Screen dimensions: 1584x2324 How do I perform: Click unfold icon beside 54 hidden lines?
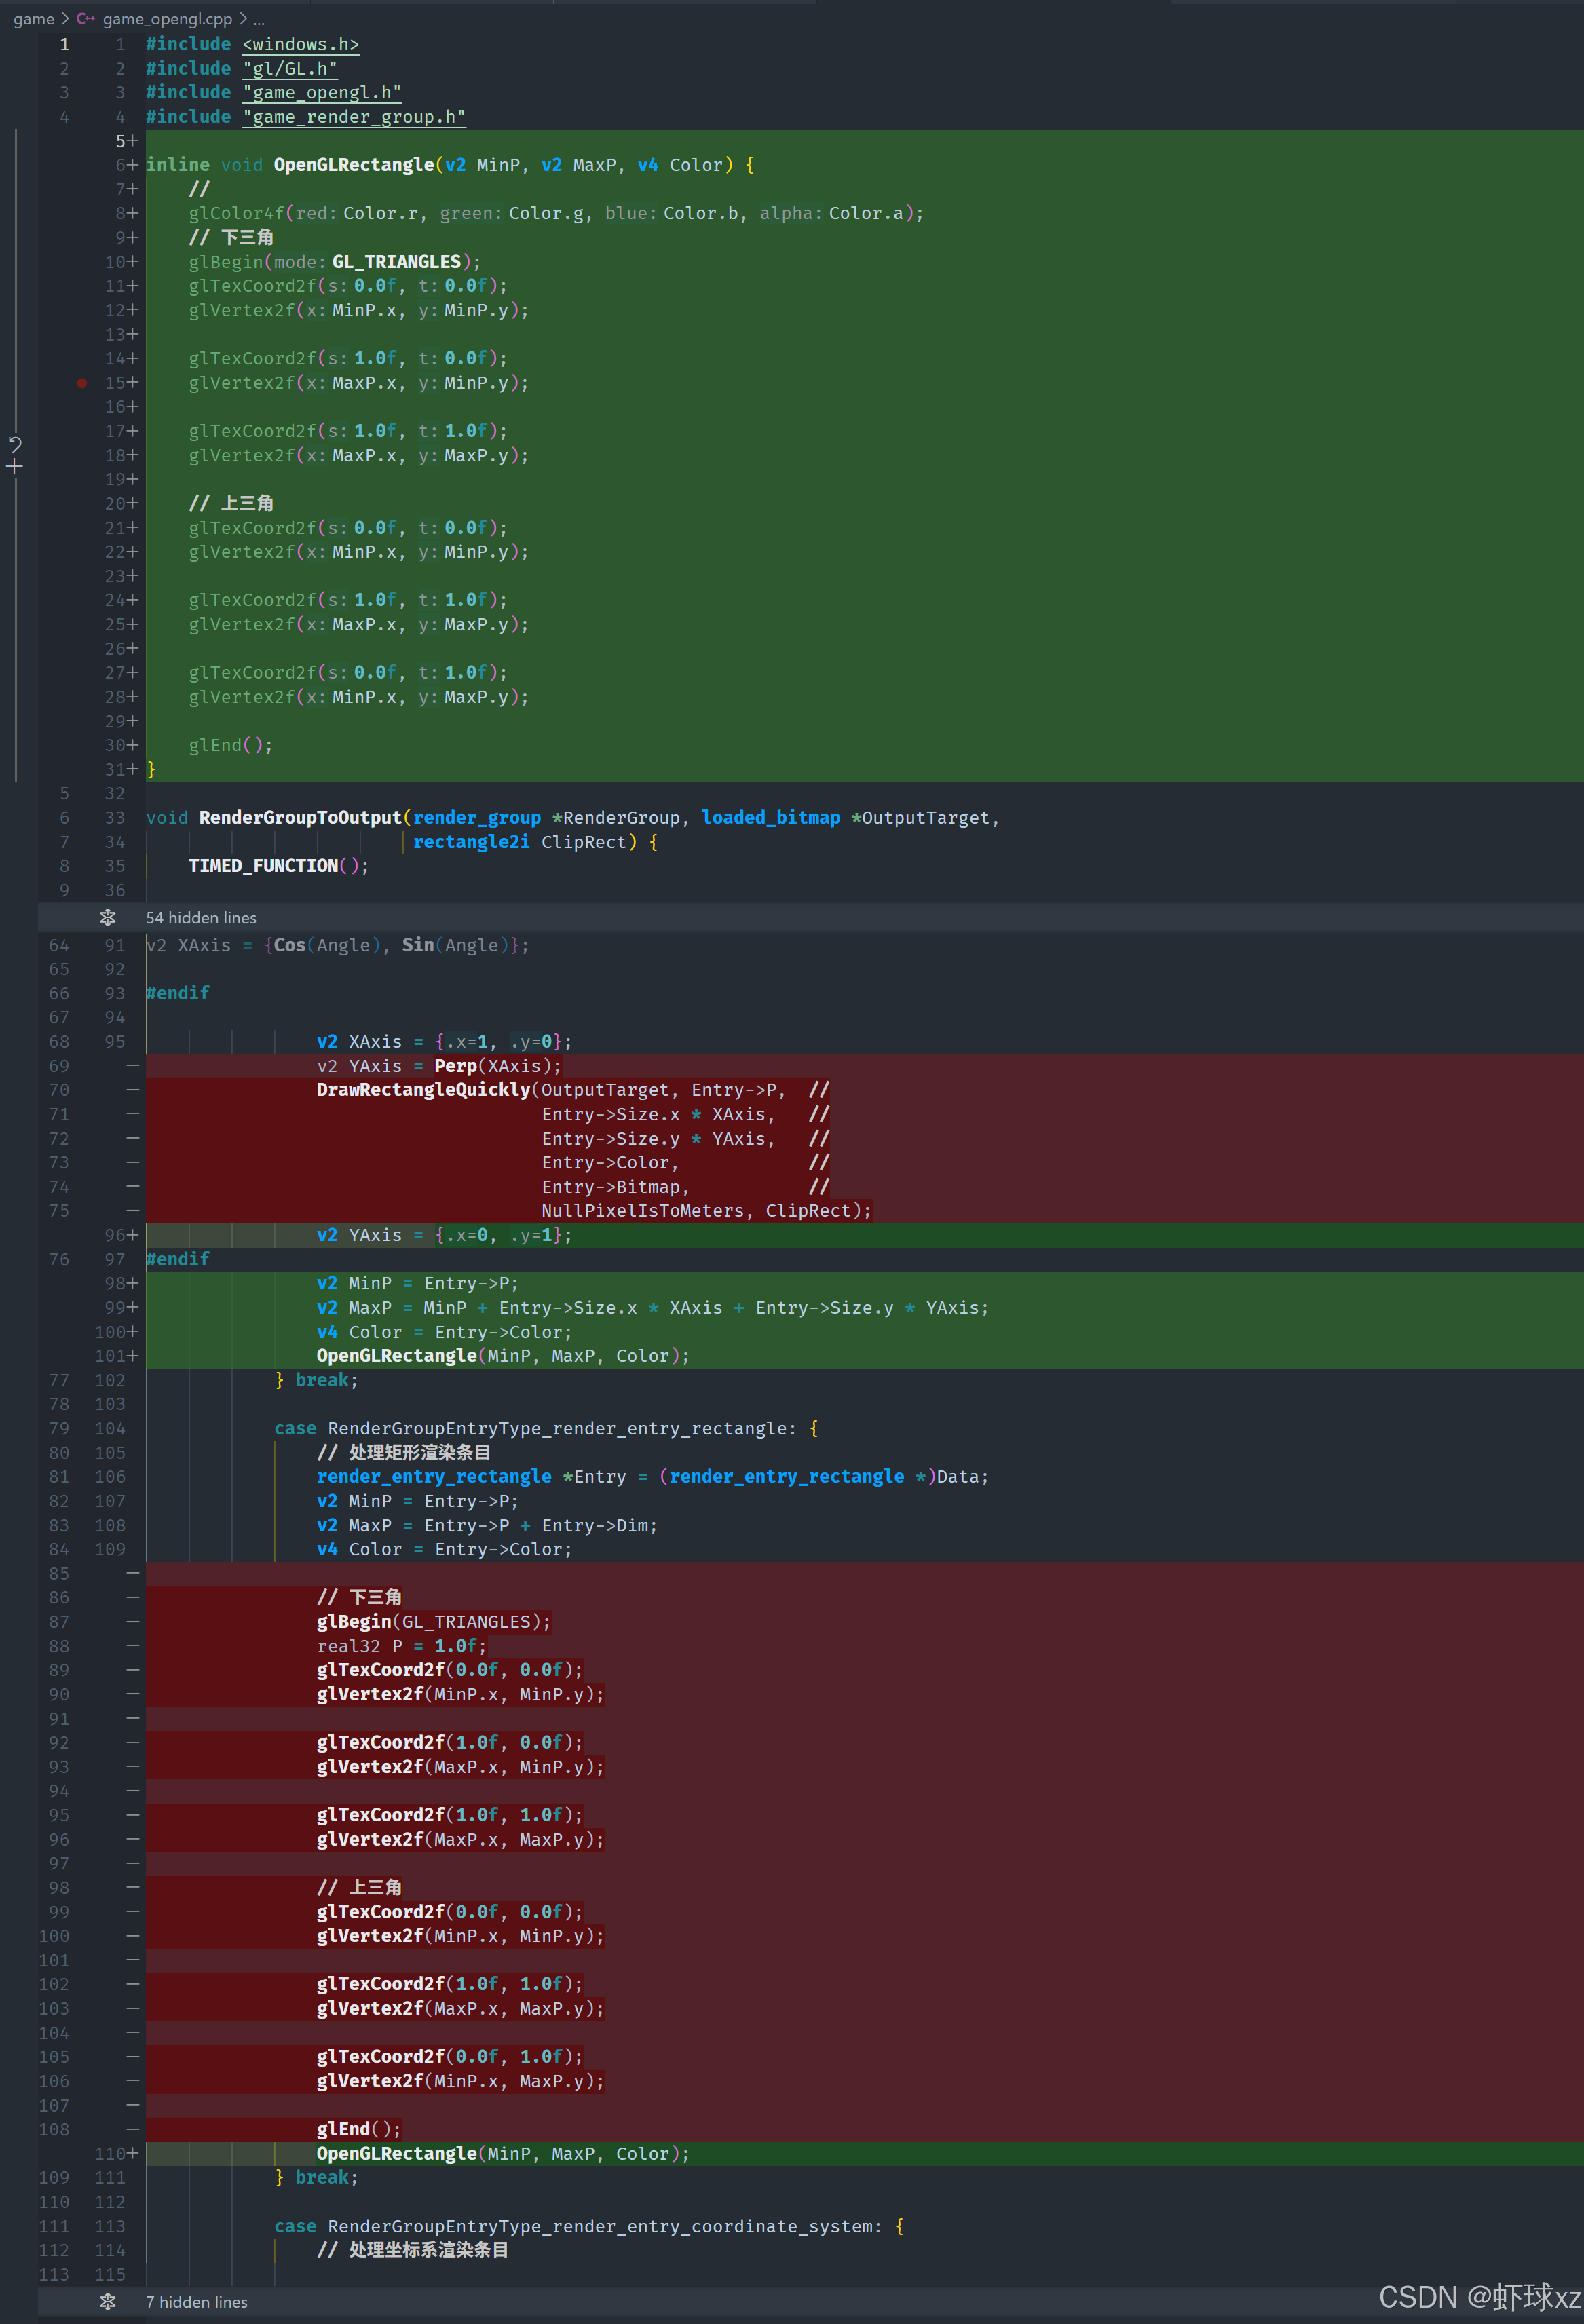click(x=108, y=917)
